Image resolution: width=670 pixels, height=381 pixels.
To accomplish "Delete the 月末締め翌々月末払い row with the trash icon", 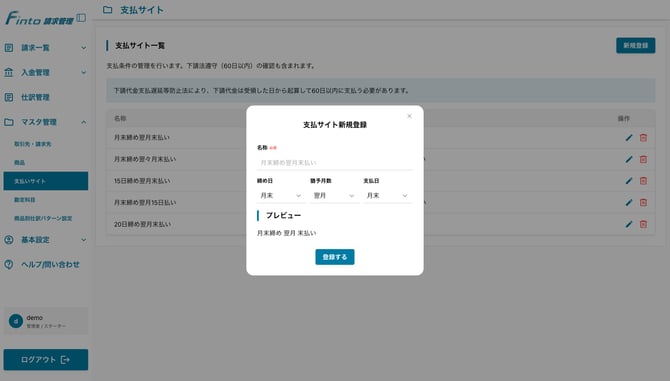I will pyautogui.click(x=643, y=159).
